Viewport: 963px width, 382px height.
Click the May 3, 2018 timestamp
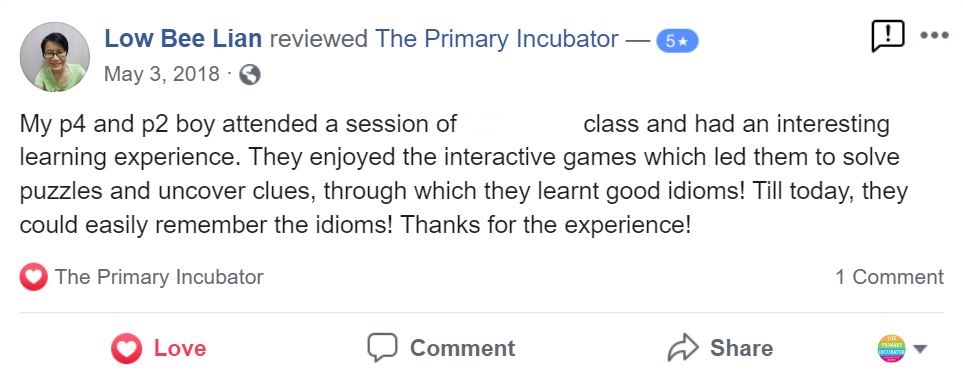point(162,74)
